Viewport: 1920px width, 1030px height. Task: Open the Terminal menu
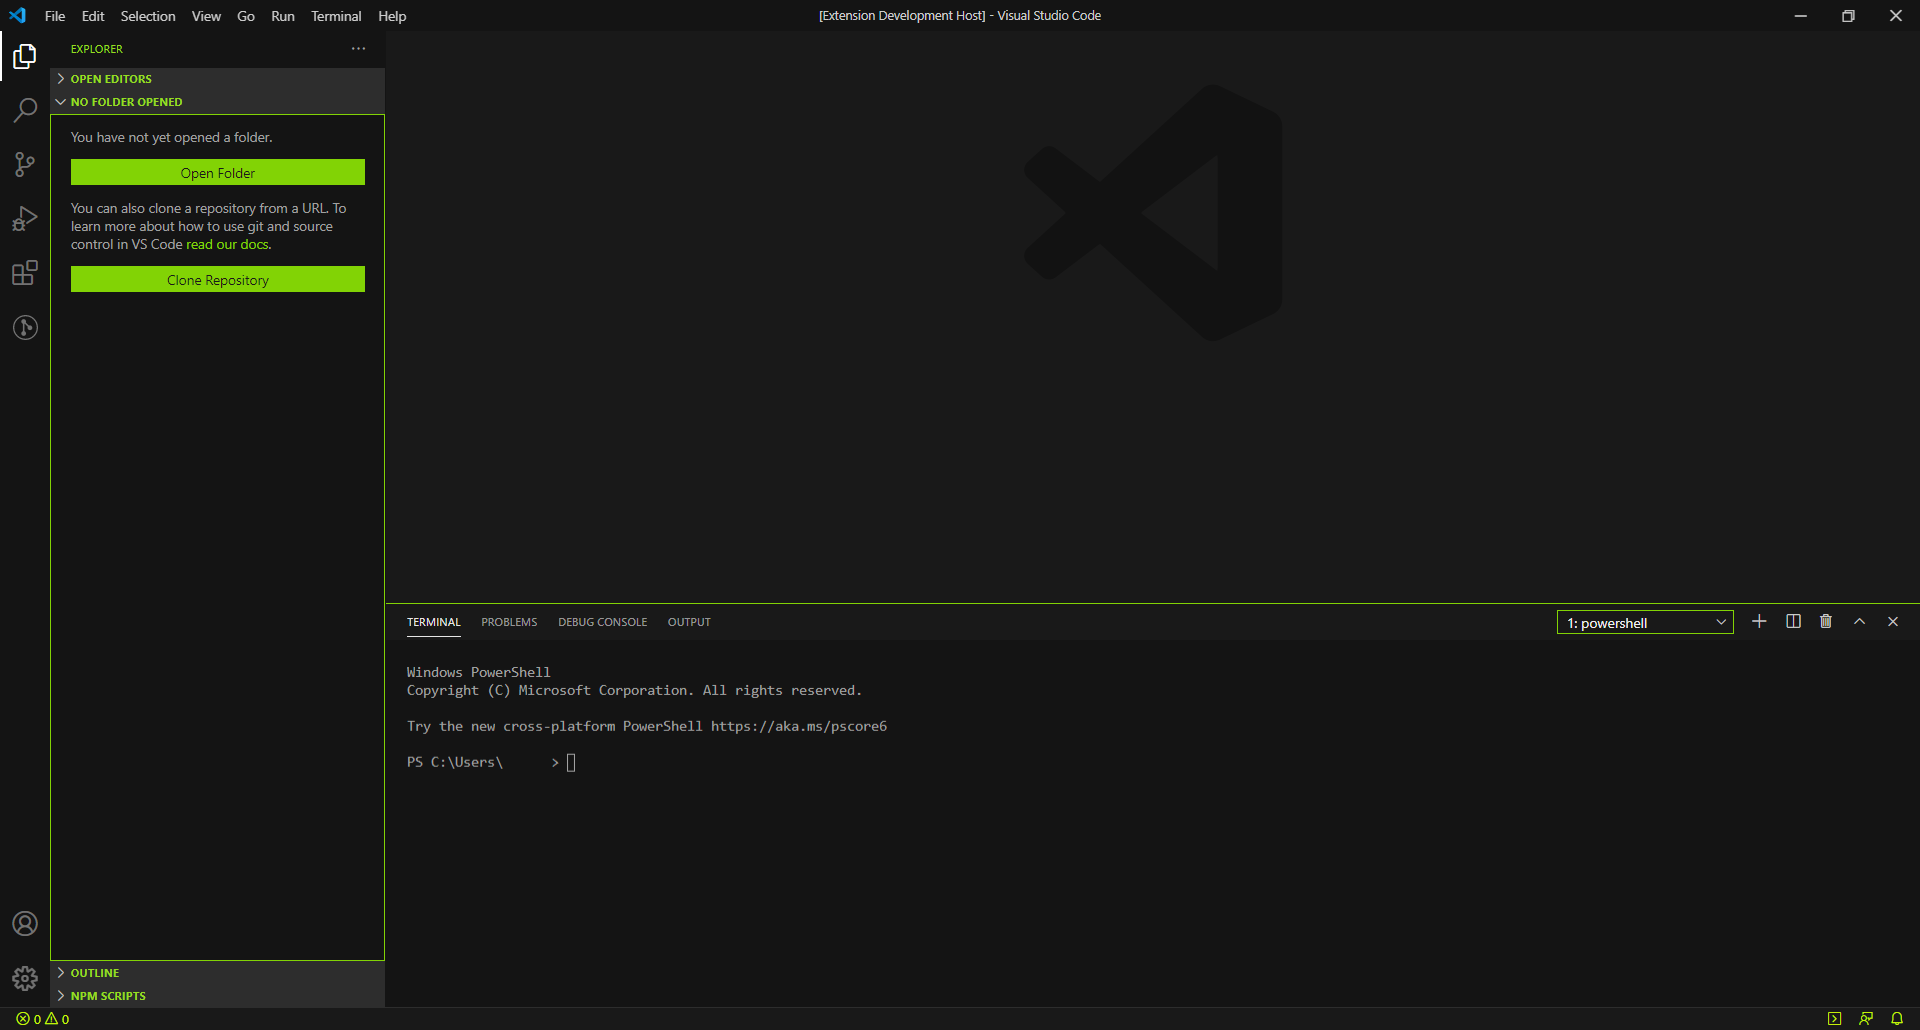point(336,16)
